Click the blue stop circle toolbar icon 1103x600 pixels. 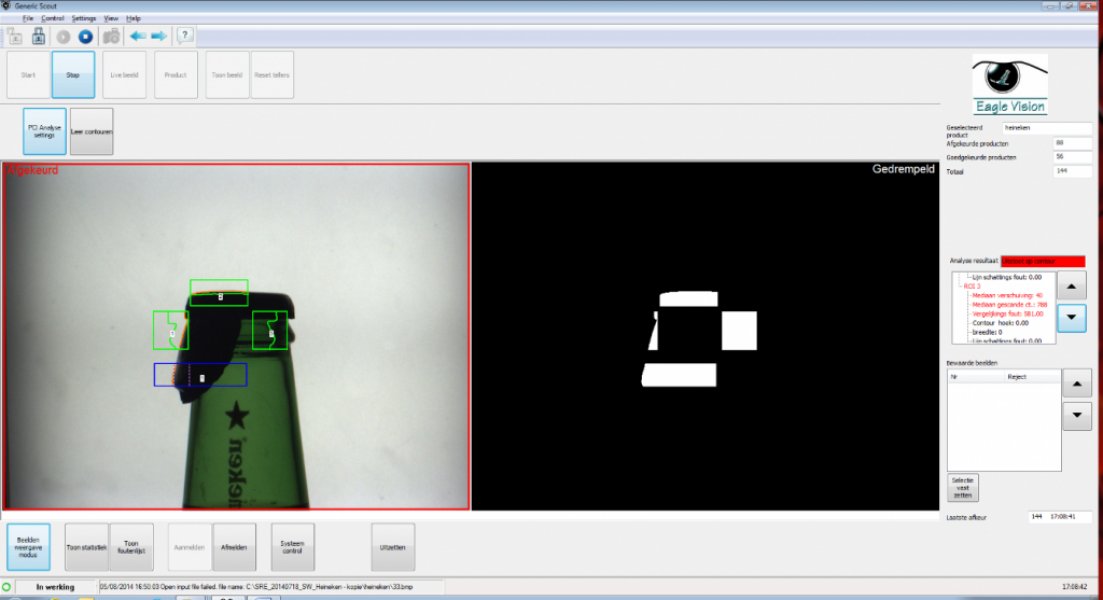pos(85,36)
